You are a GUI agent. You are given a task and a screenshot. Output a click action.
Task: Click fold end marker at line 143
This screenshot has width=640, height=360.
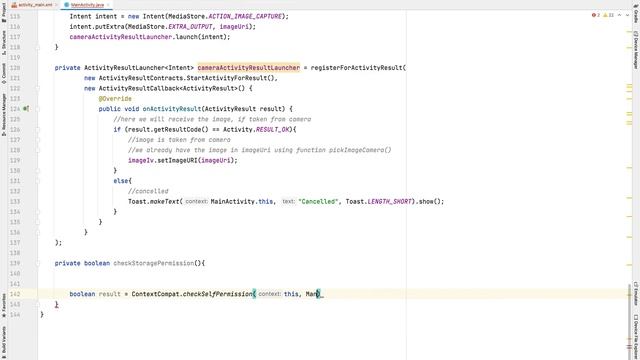pyautogui.click(x=38, y=304)
